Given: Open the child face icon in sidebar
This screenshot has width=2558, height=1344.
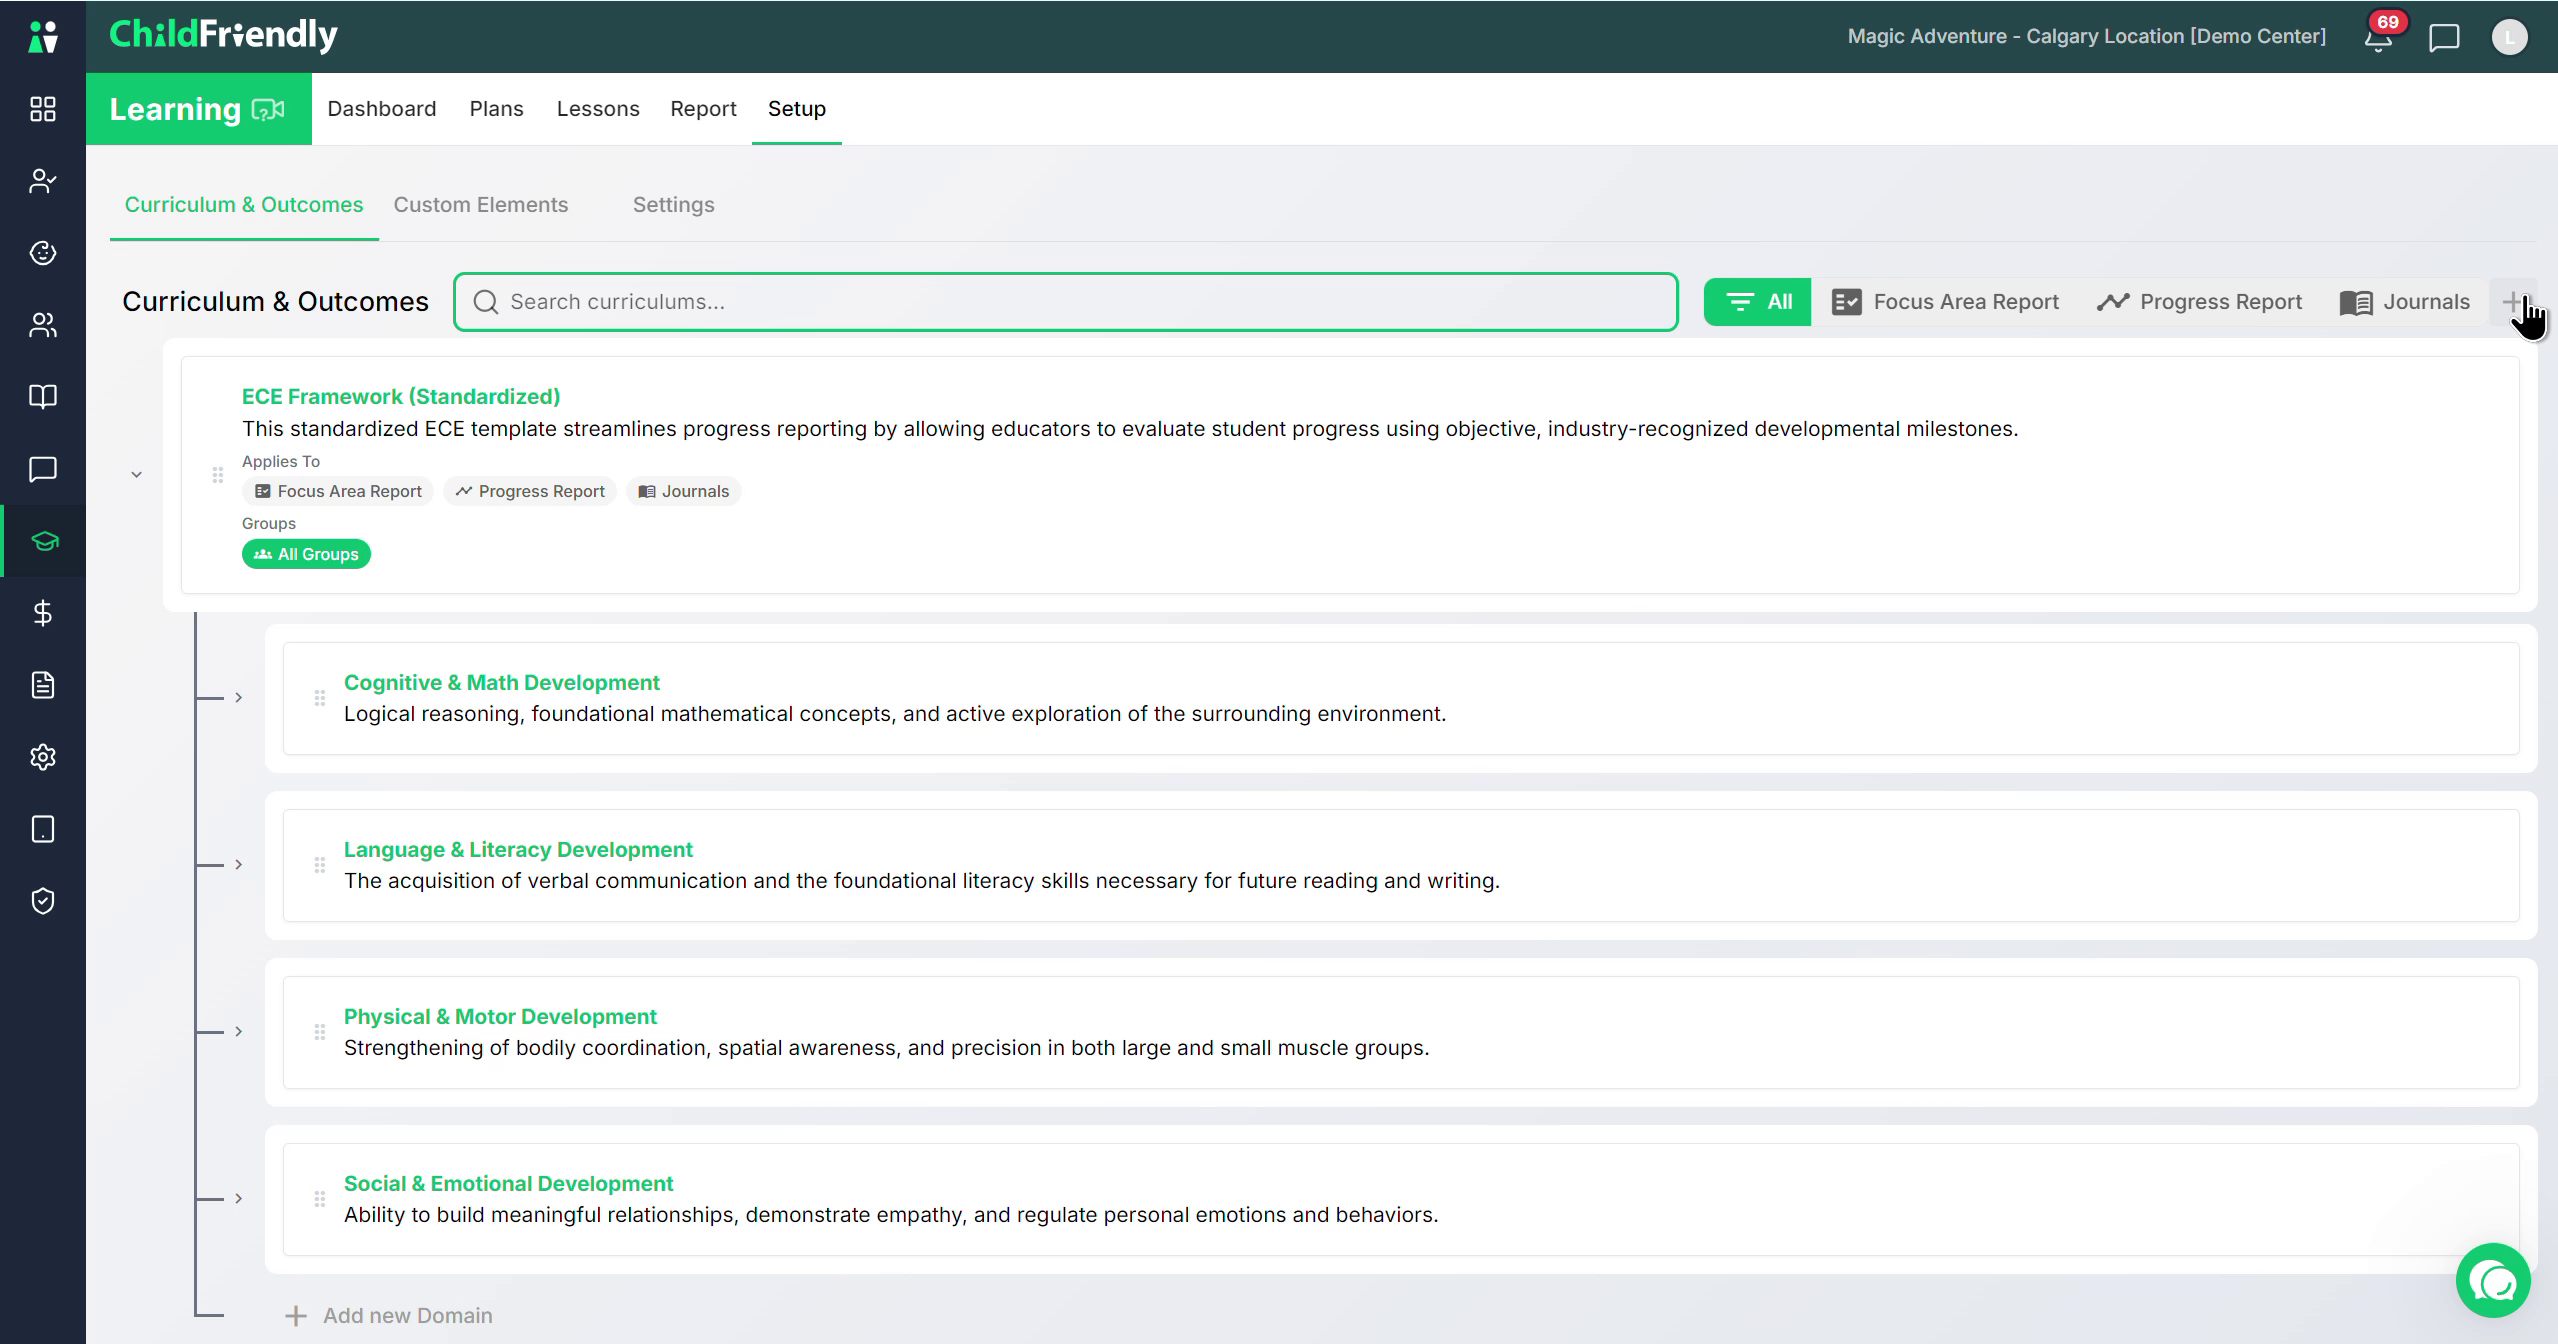Looking at the screenshot, I should tap(43, 253).
